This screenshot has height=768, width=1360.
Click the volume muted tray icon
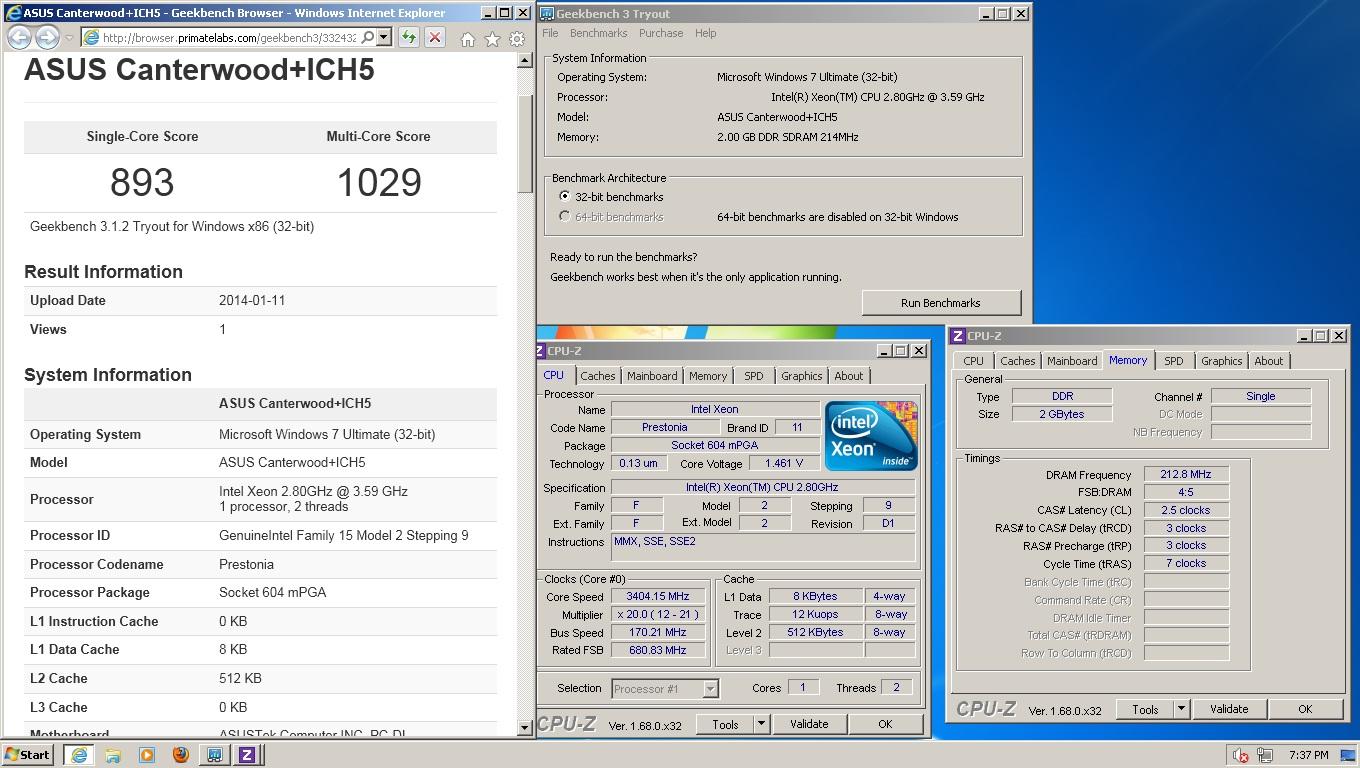[1240, 755]
